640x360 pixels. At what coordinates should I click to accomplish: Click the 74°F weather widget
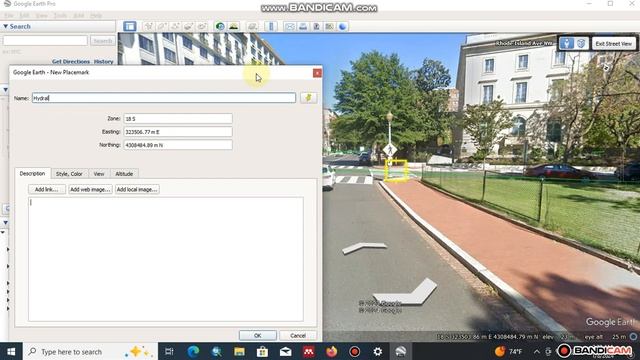(x=508, y=351)
